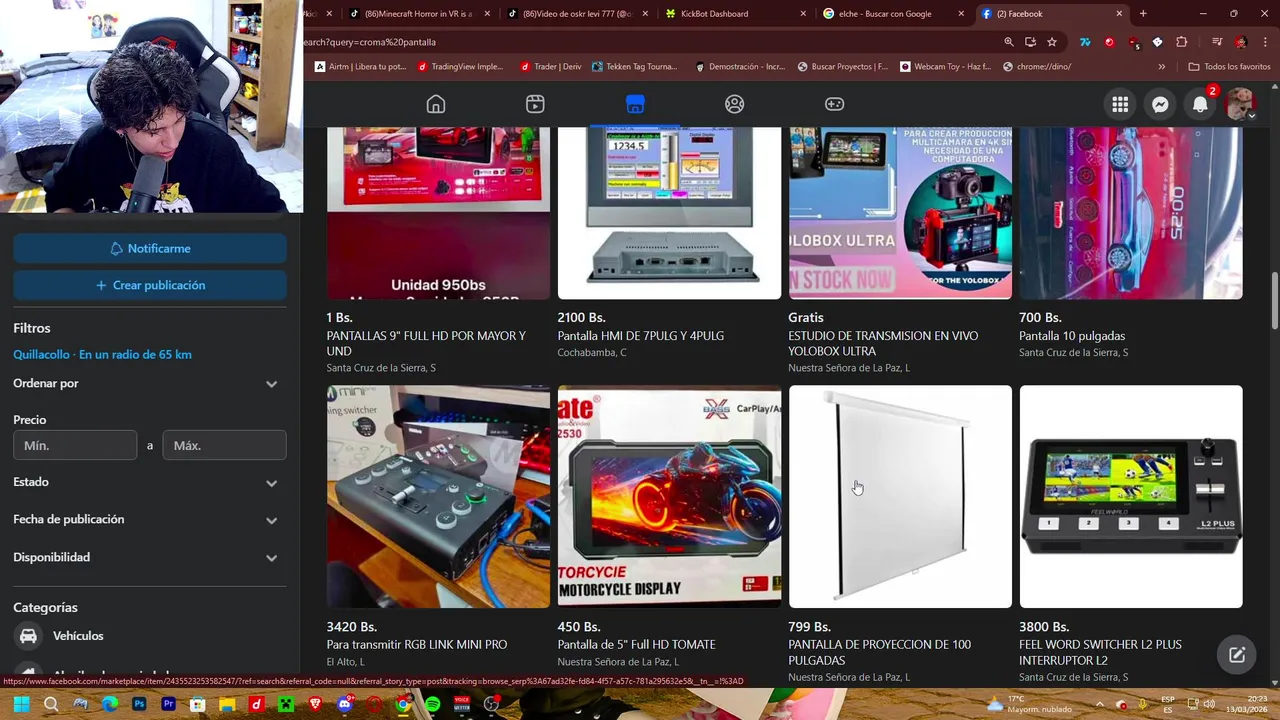Click the Máx. price field

point(225,445)
